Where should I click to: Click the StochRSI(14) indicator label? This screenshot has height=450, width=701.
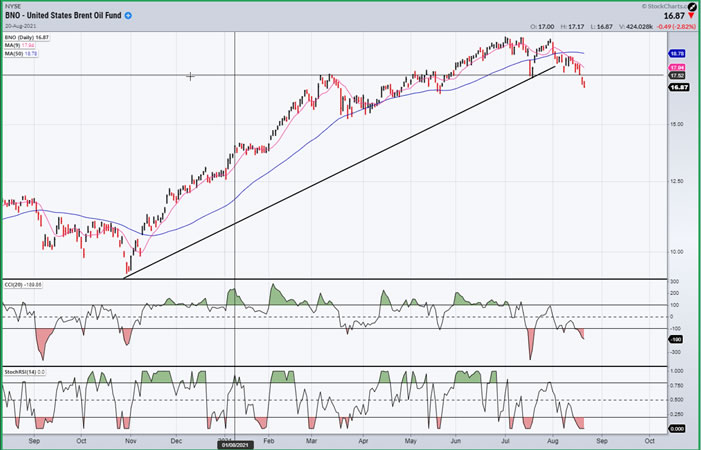(x=25, y=372)
